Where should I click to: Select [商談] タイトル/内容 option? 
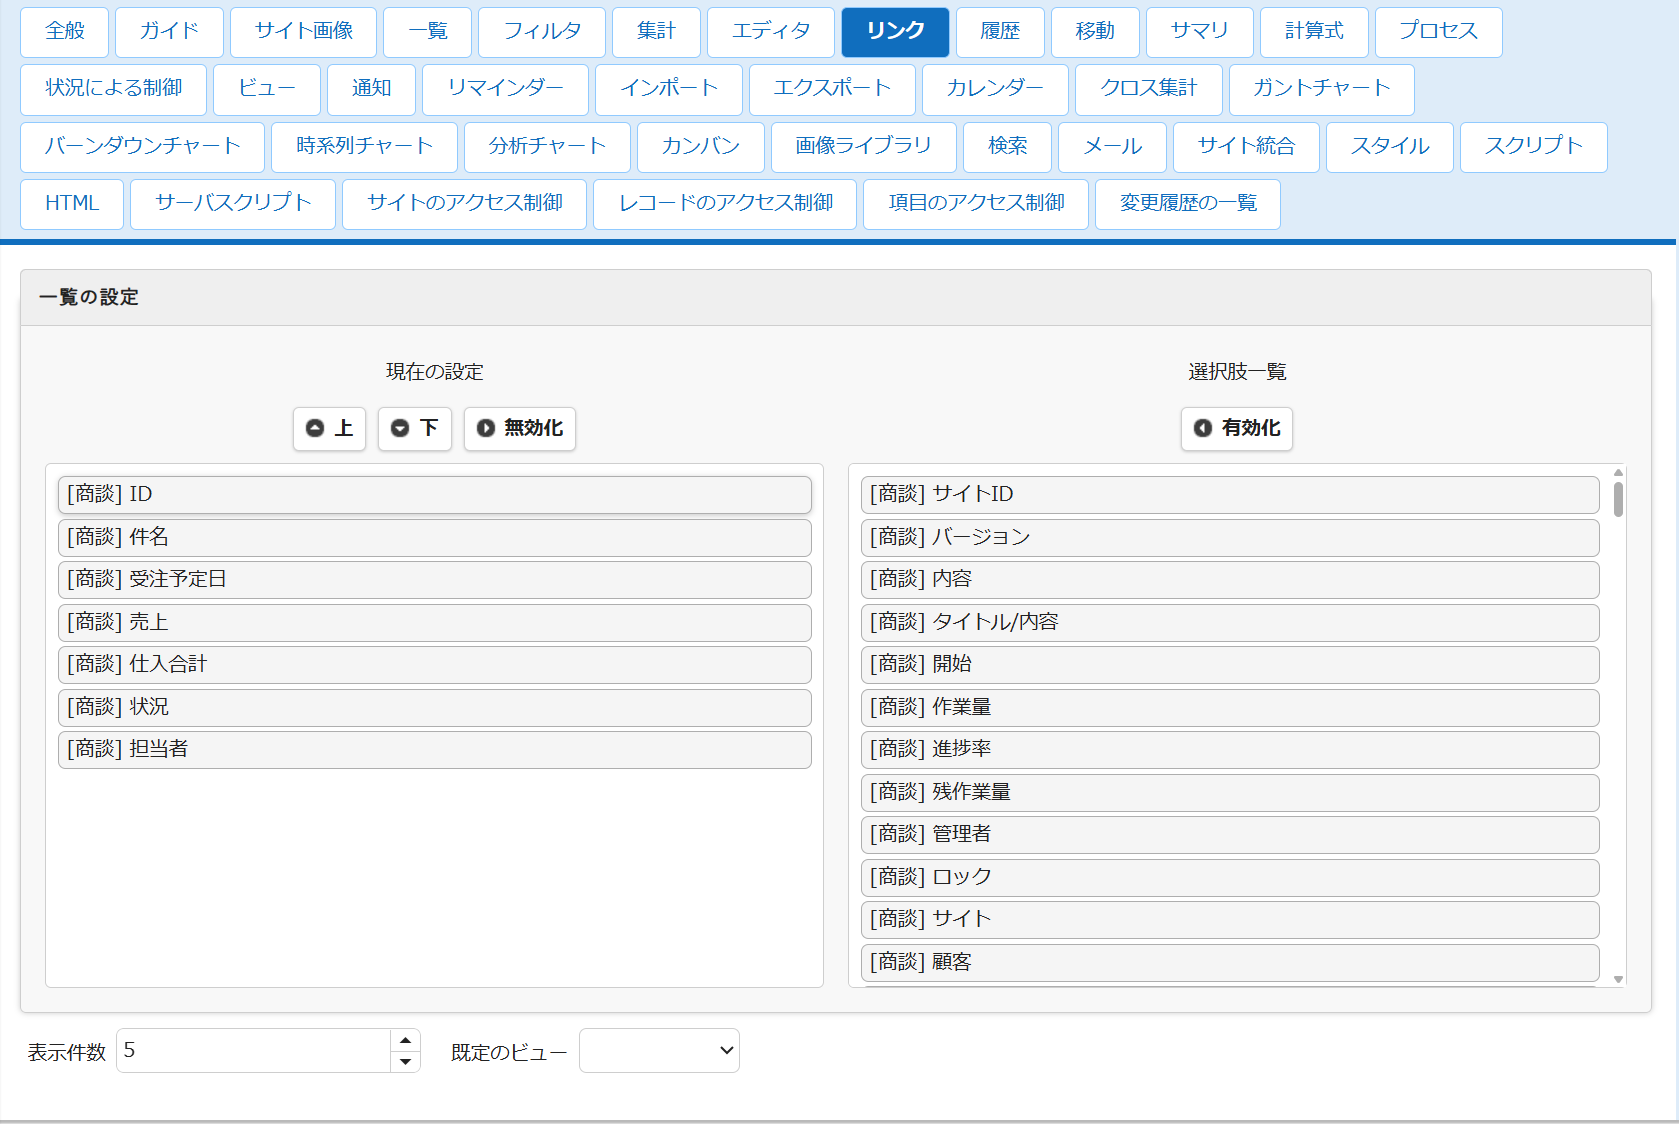(x=1230, y=622)
